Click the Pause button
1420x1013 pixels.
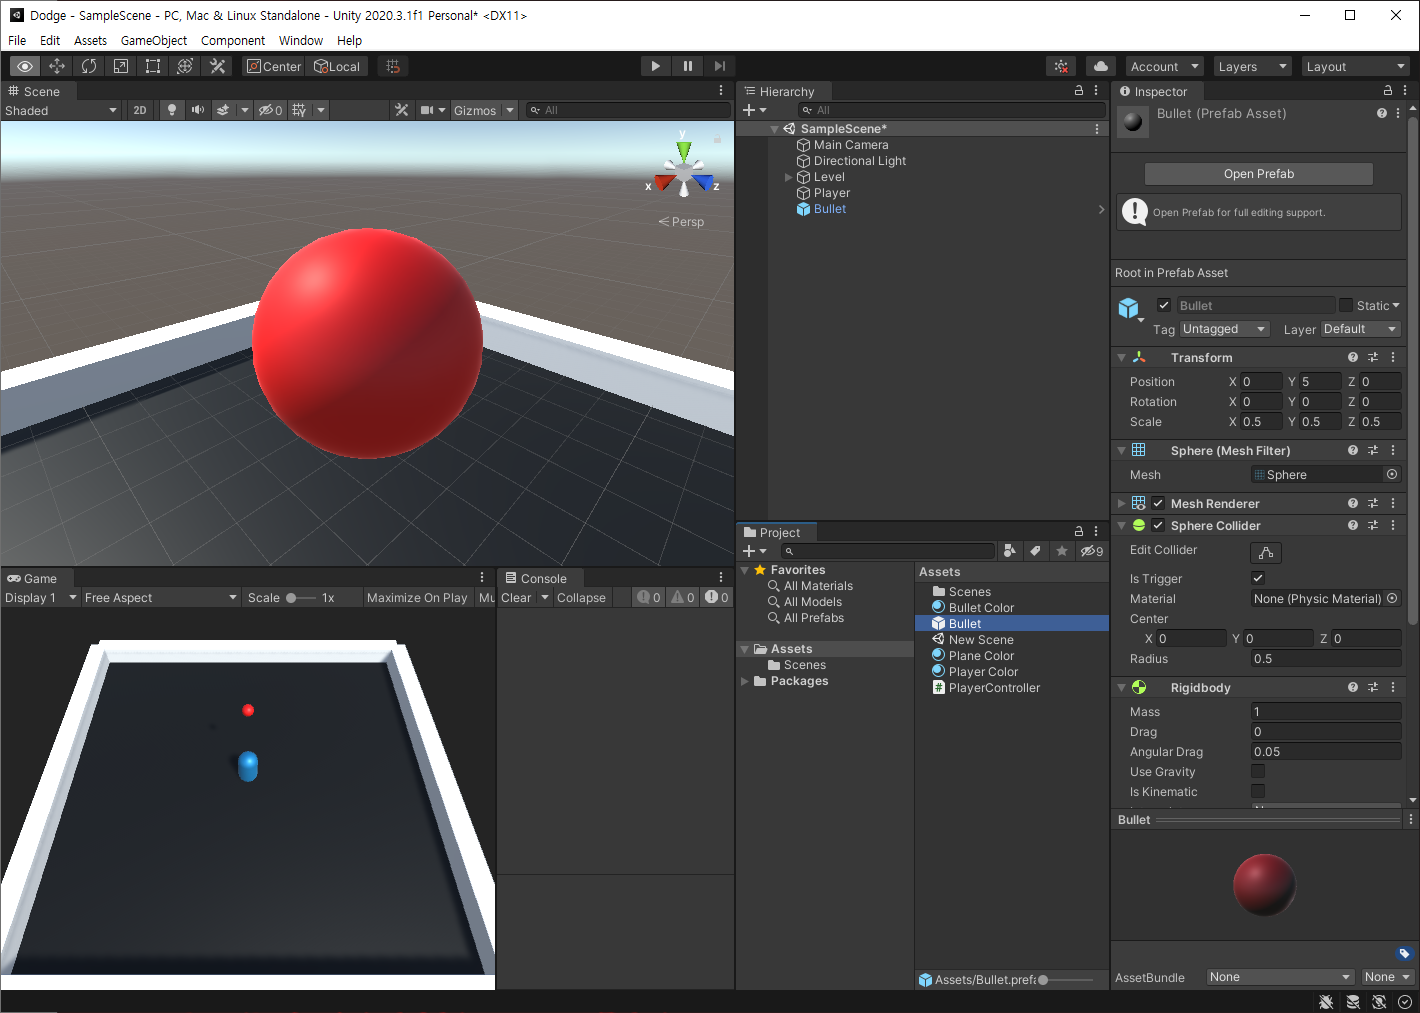pos(688,66)
